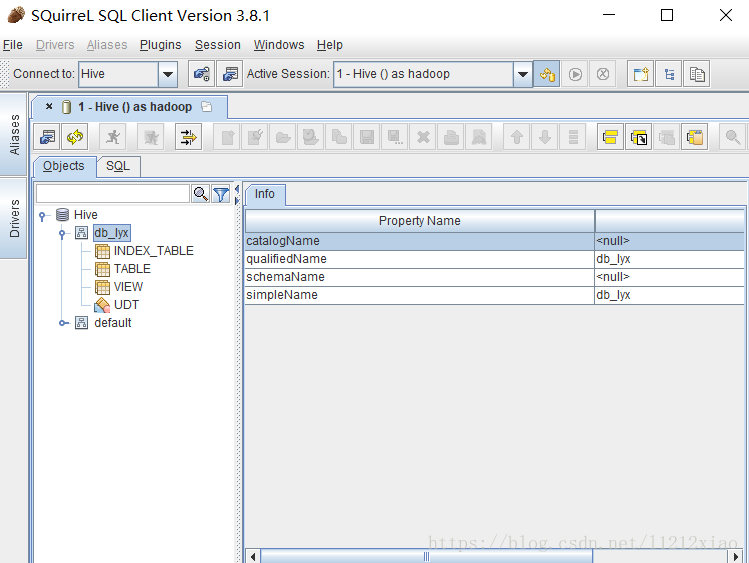The height and width of the screenshot is (563, 749).
Task: Open the Session menu
Action: click(218, 45)
